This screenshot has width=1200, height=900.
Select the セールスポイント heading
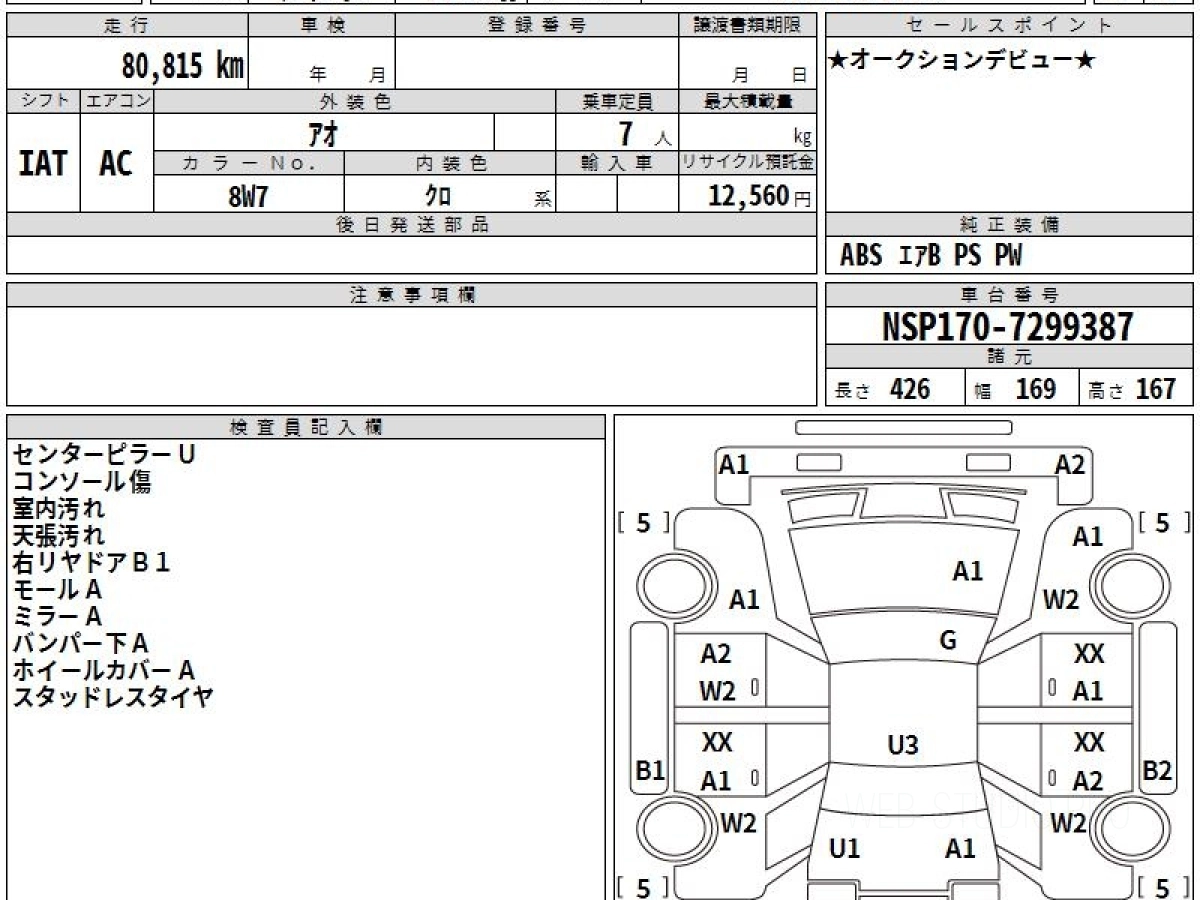pos(1010,26)
